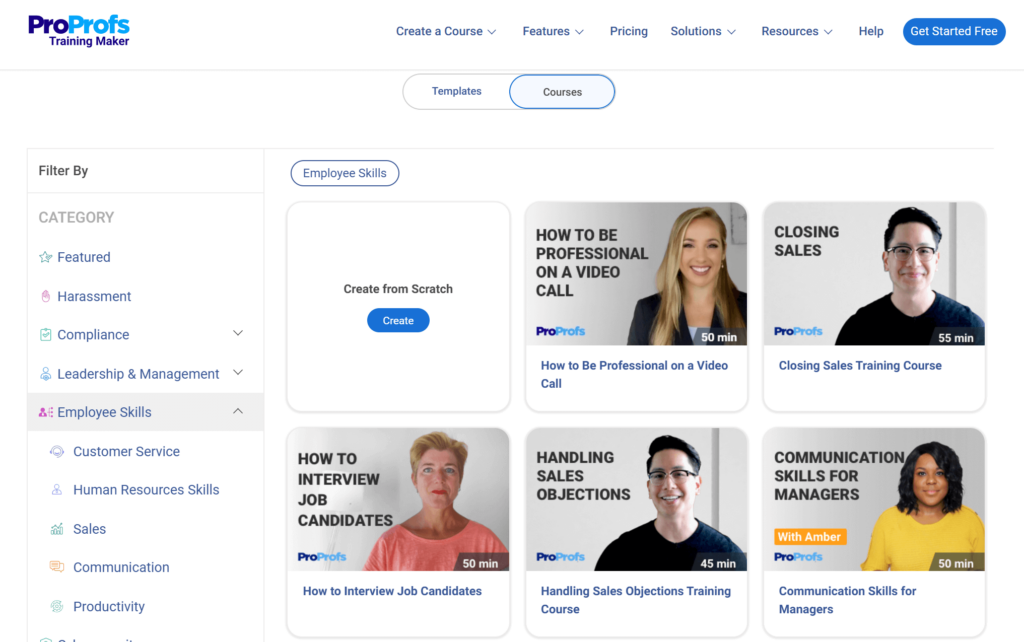
Task: Click the Get Started Free button
Action: [x=953, y=31]
